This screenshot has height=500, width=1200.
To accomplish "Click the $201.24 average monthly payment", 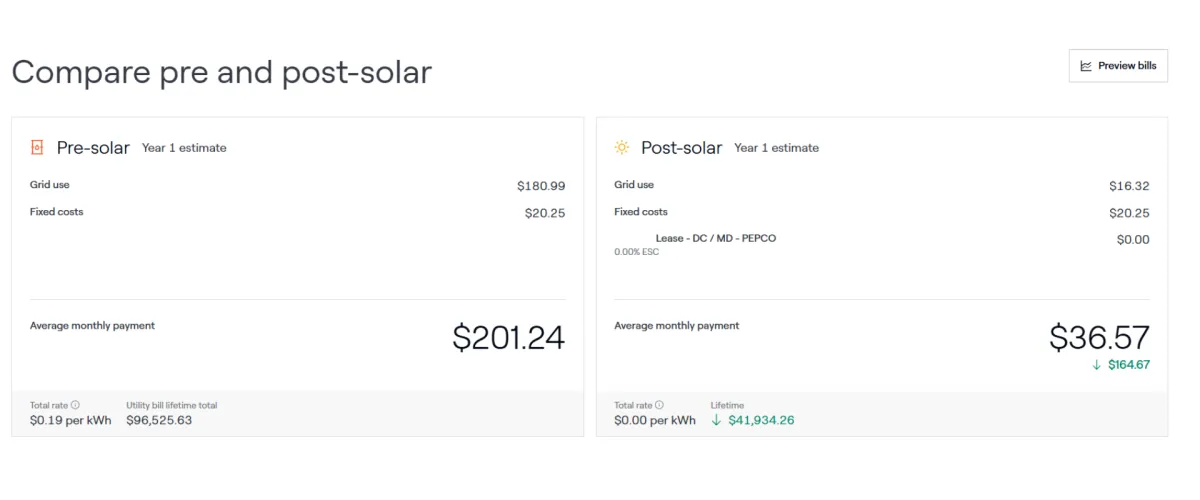I will 509,337.
